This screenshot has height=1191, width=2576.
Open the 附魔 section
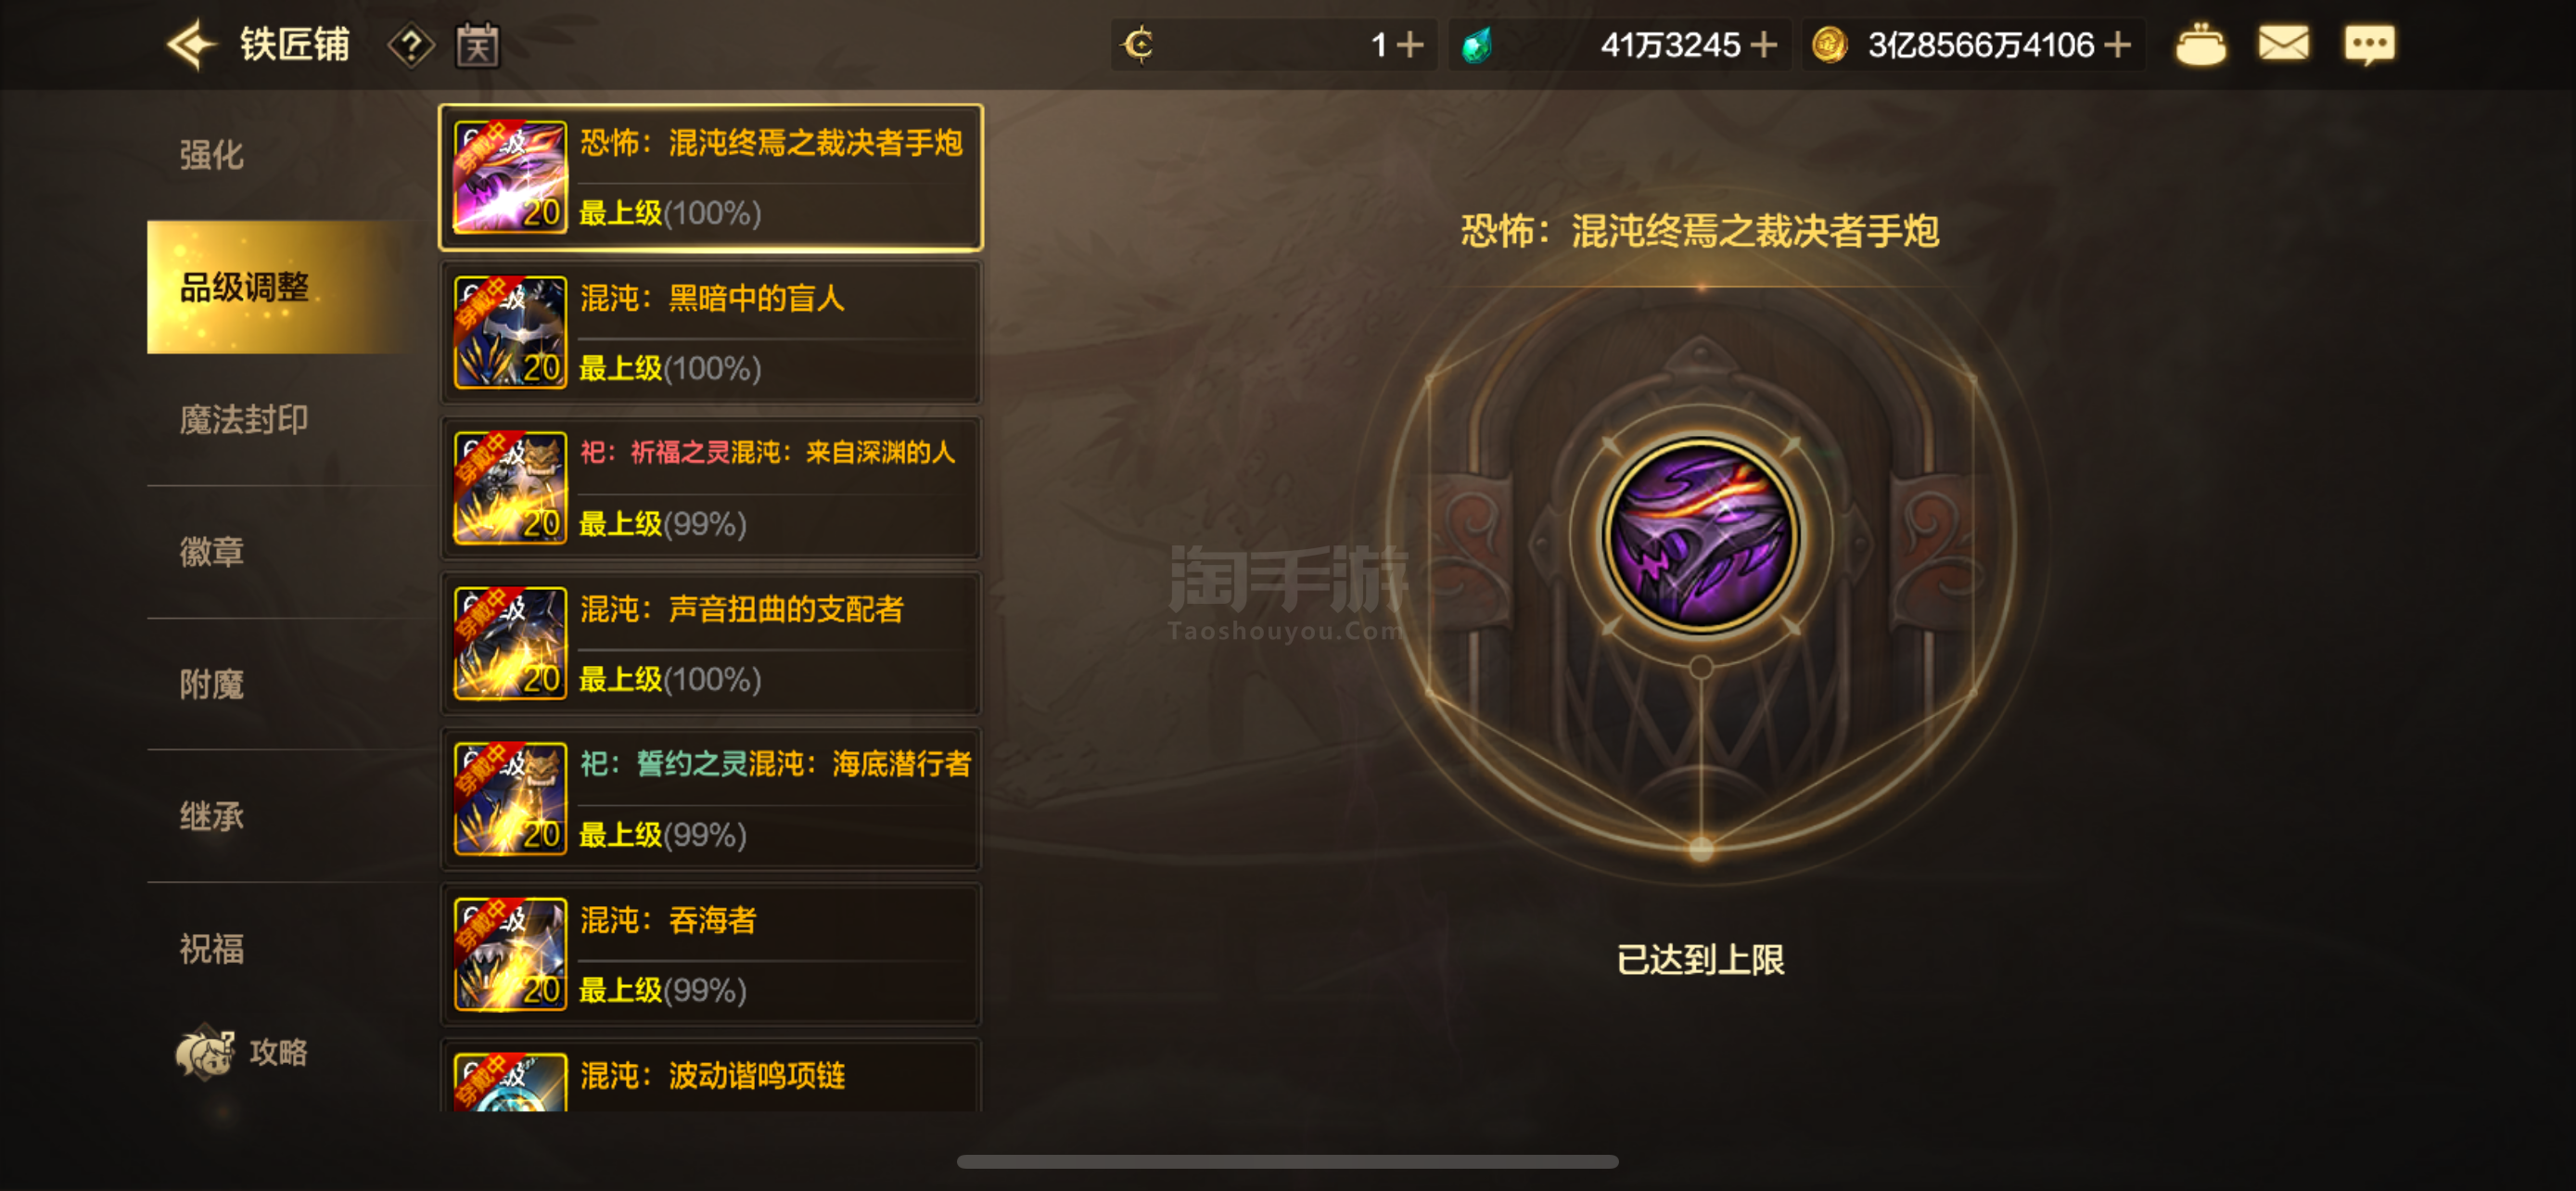click(211, 685)
